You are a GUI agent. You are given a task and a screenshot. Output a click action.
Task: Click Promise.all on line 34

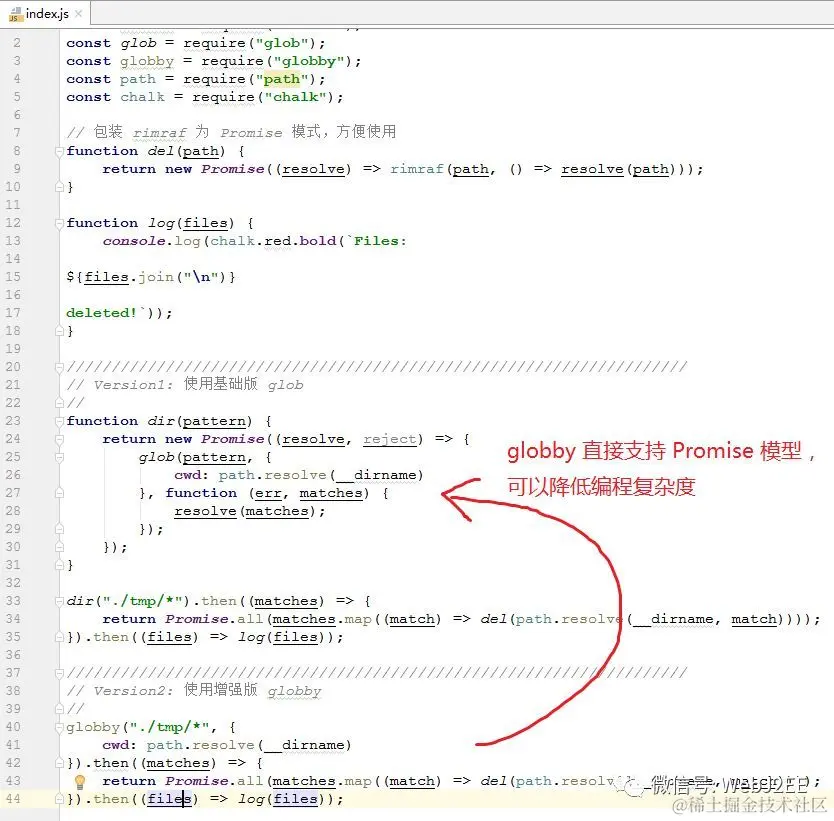[214, 619]
